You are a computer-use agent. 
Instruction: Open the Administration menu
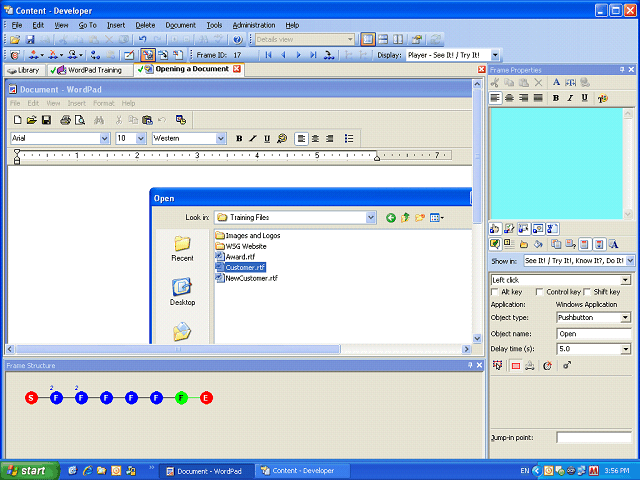[254, 25]
